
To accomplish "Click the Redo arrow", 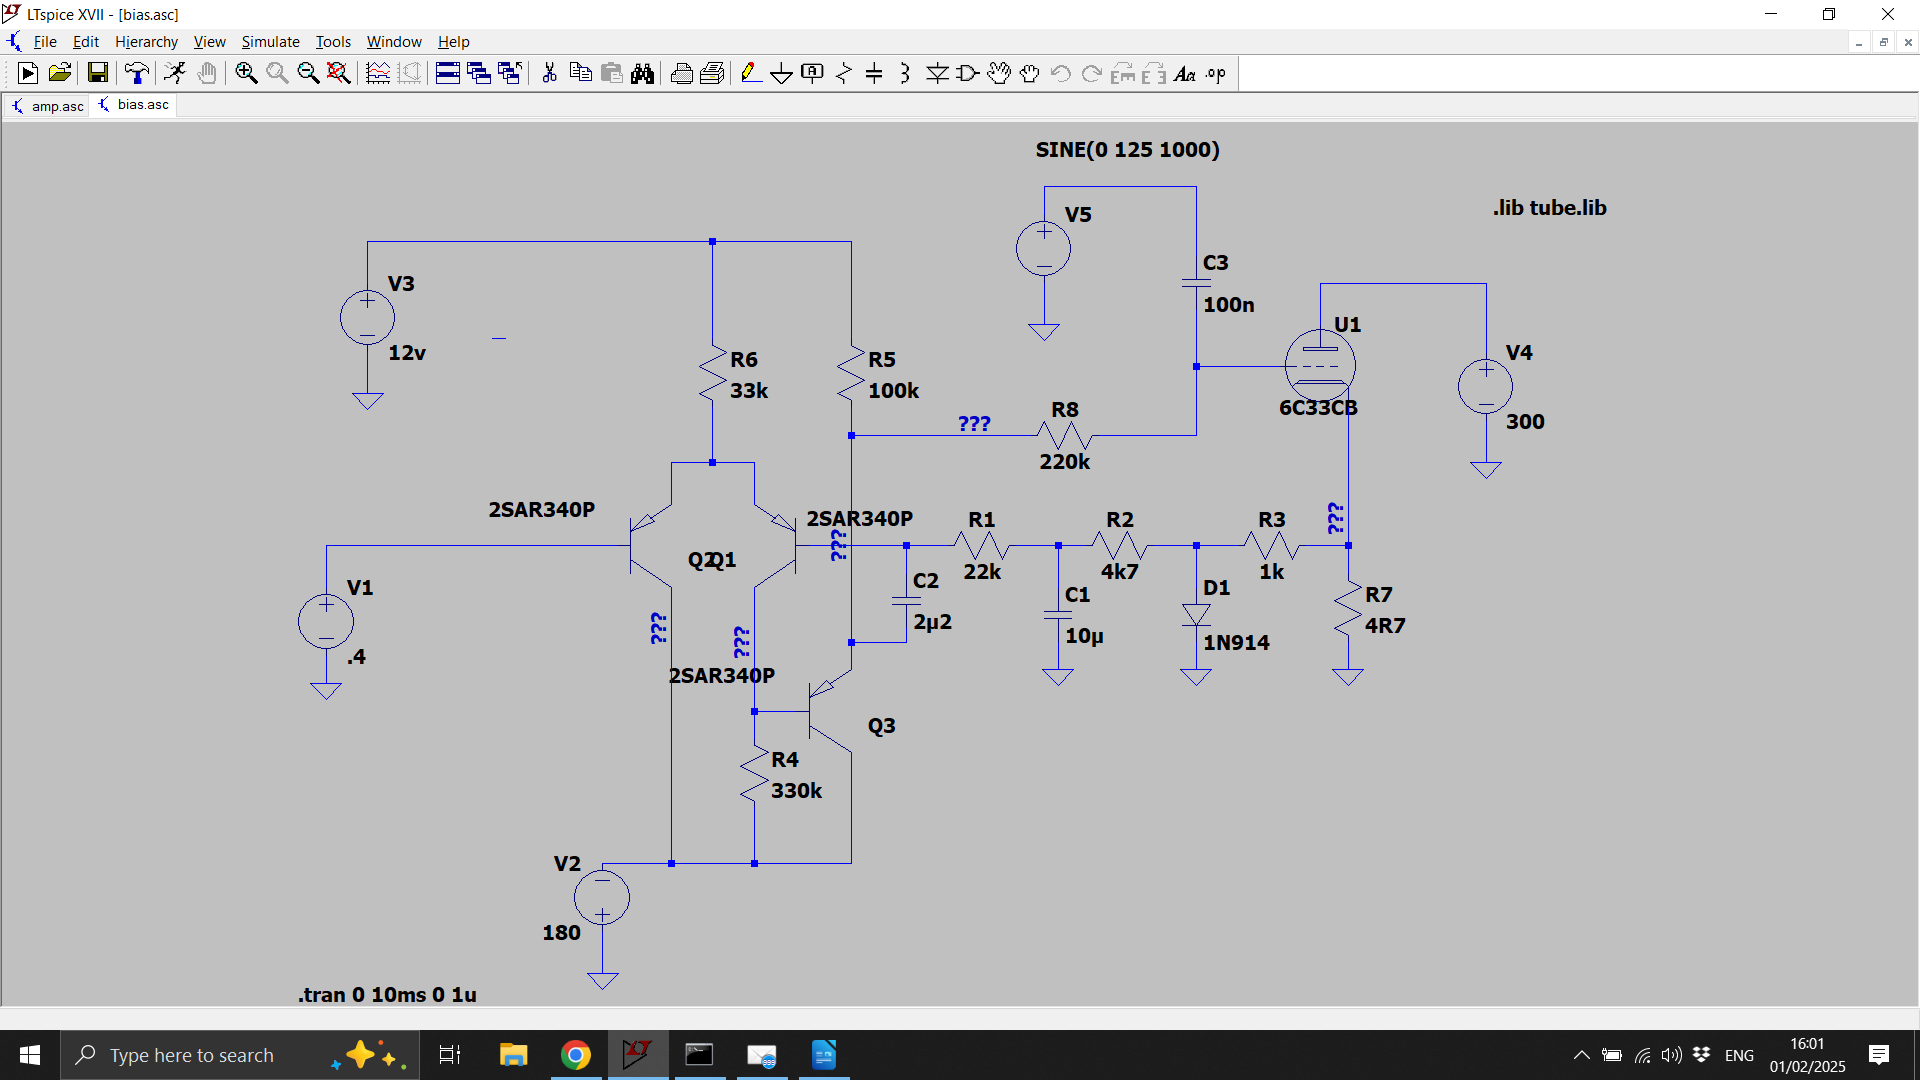I will (x=1092, y=73).
